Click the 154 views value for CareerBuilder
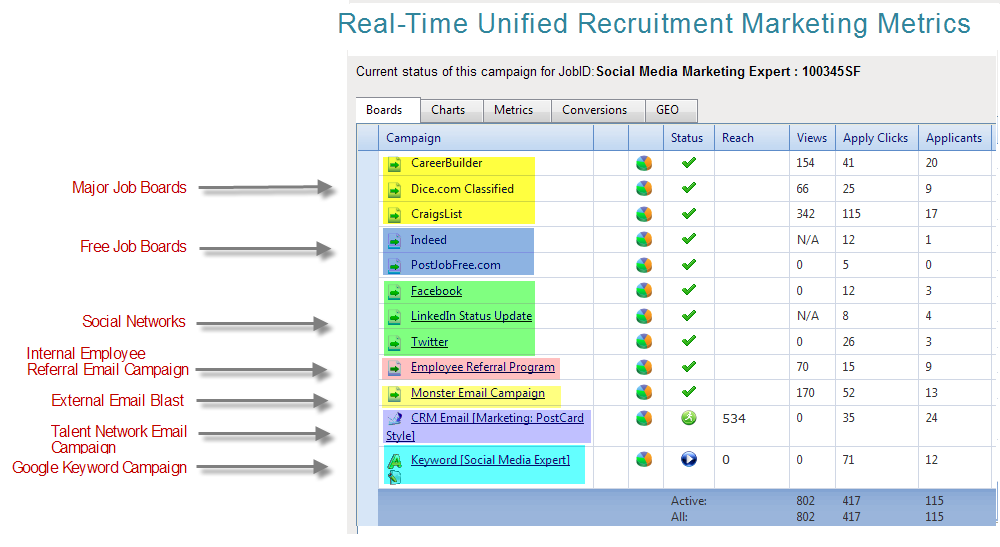This screenshot has height=547, width=1000. (x=805, y=163)
